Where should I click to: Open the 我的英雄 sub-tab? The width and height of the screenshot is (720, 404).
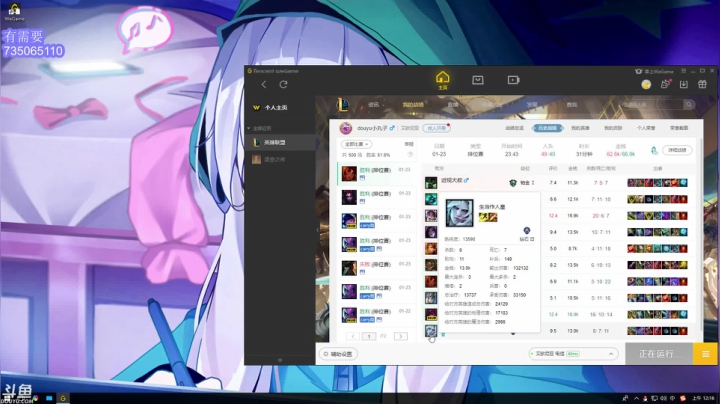580,128
